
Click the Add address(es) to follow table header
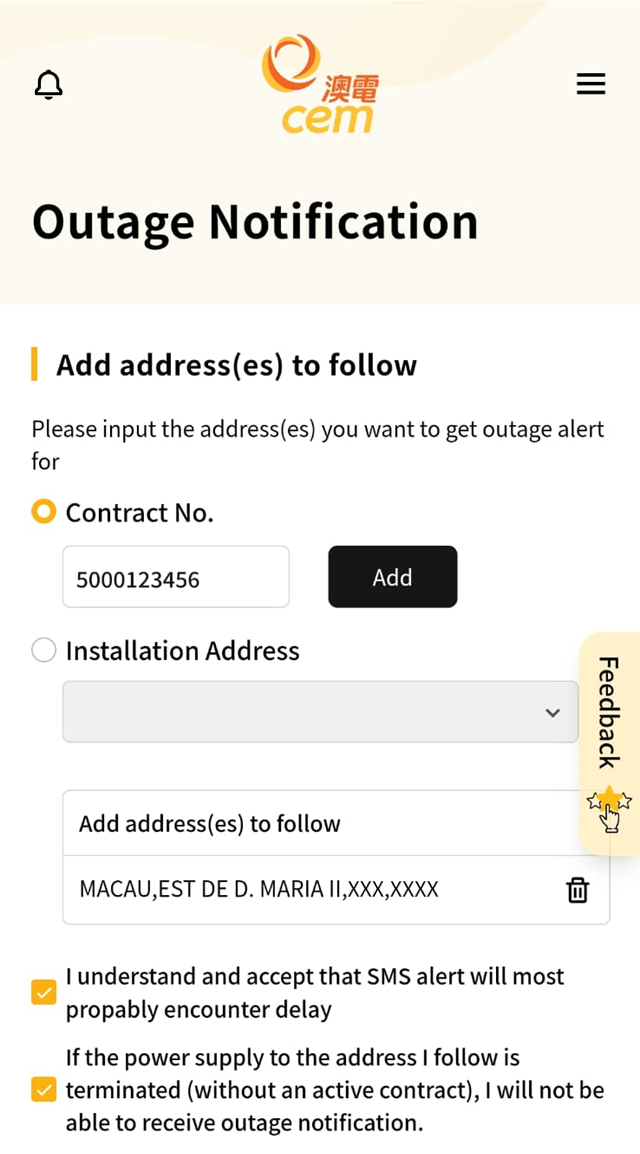(336, 823)
